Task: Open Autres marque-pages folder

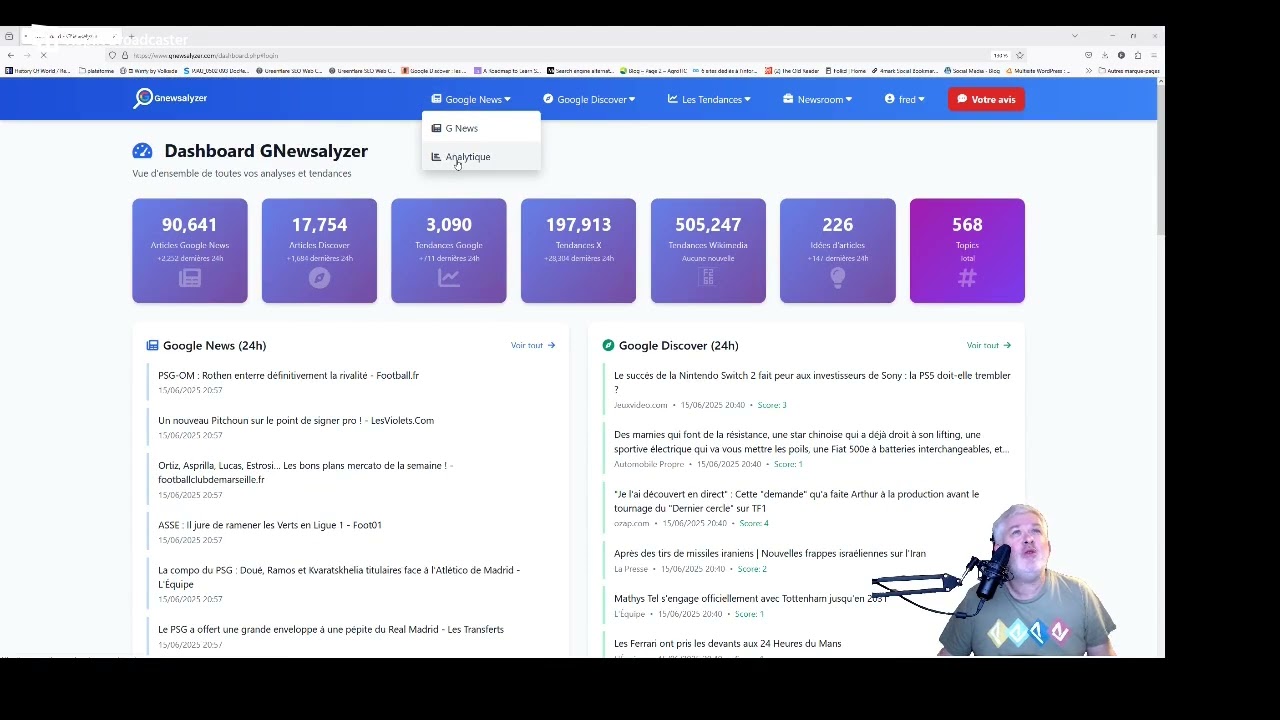Action: (x=1129, y=71)
